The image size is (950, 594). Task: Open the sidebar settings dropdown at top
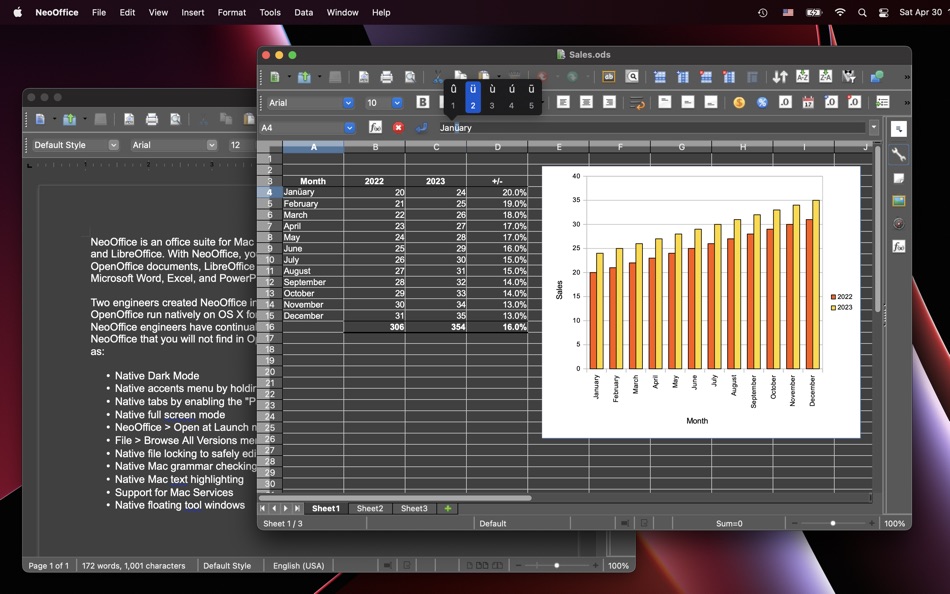tap(899, 128)
